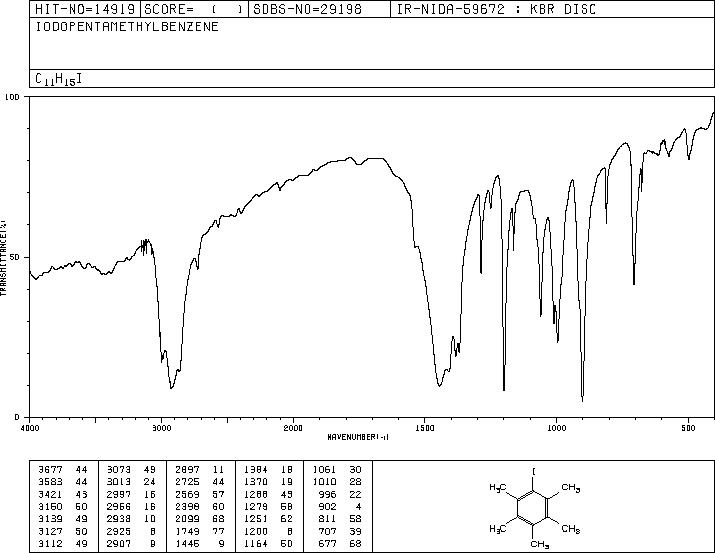Click the peak table entry 1200
This screenshot has width=715, height=553.
pyautogui.click(x=256, y=531)
